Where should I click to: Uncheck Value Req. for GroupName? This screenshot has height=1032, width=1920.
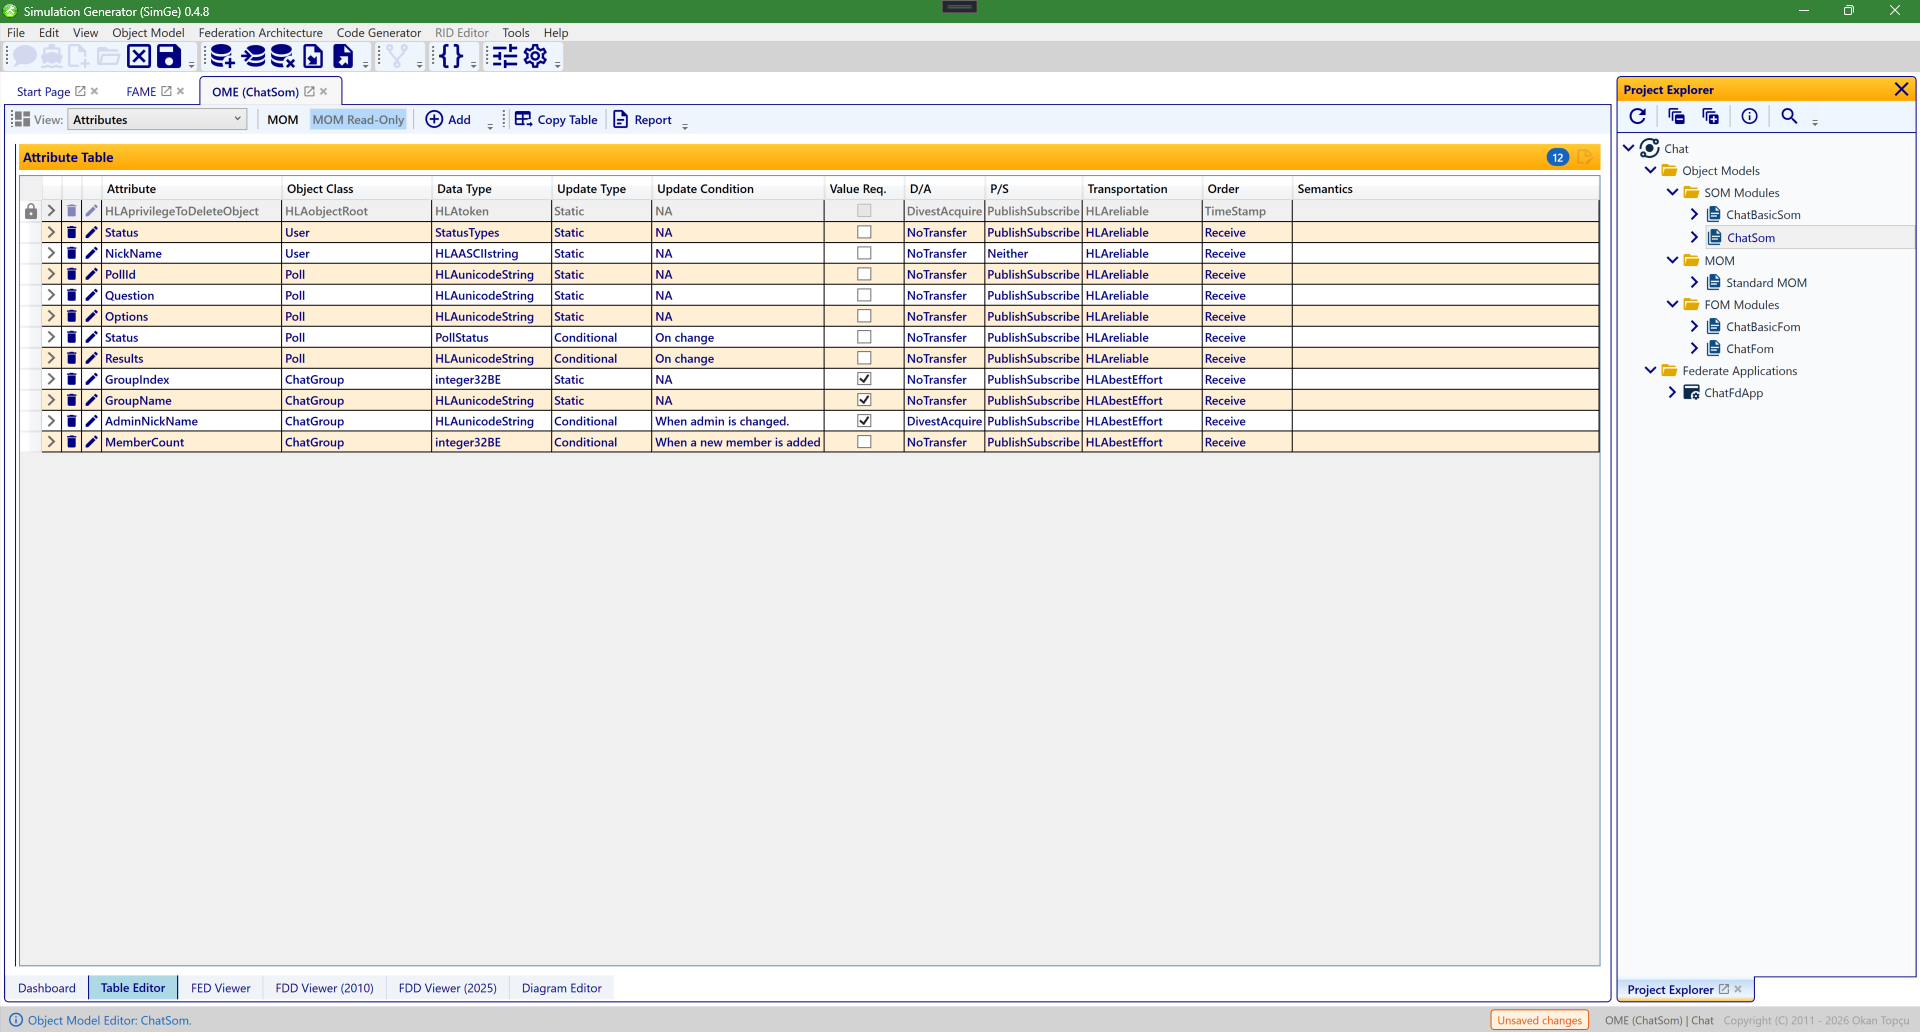coord(864,400)
